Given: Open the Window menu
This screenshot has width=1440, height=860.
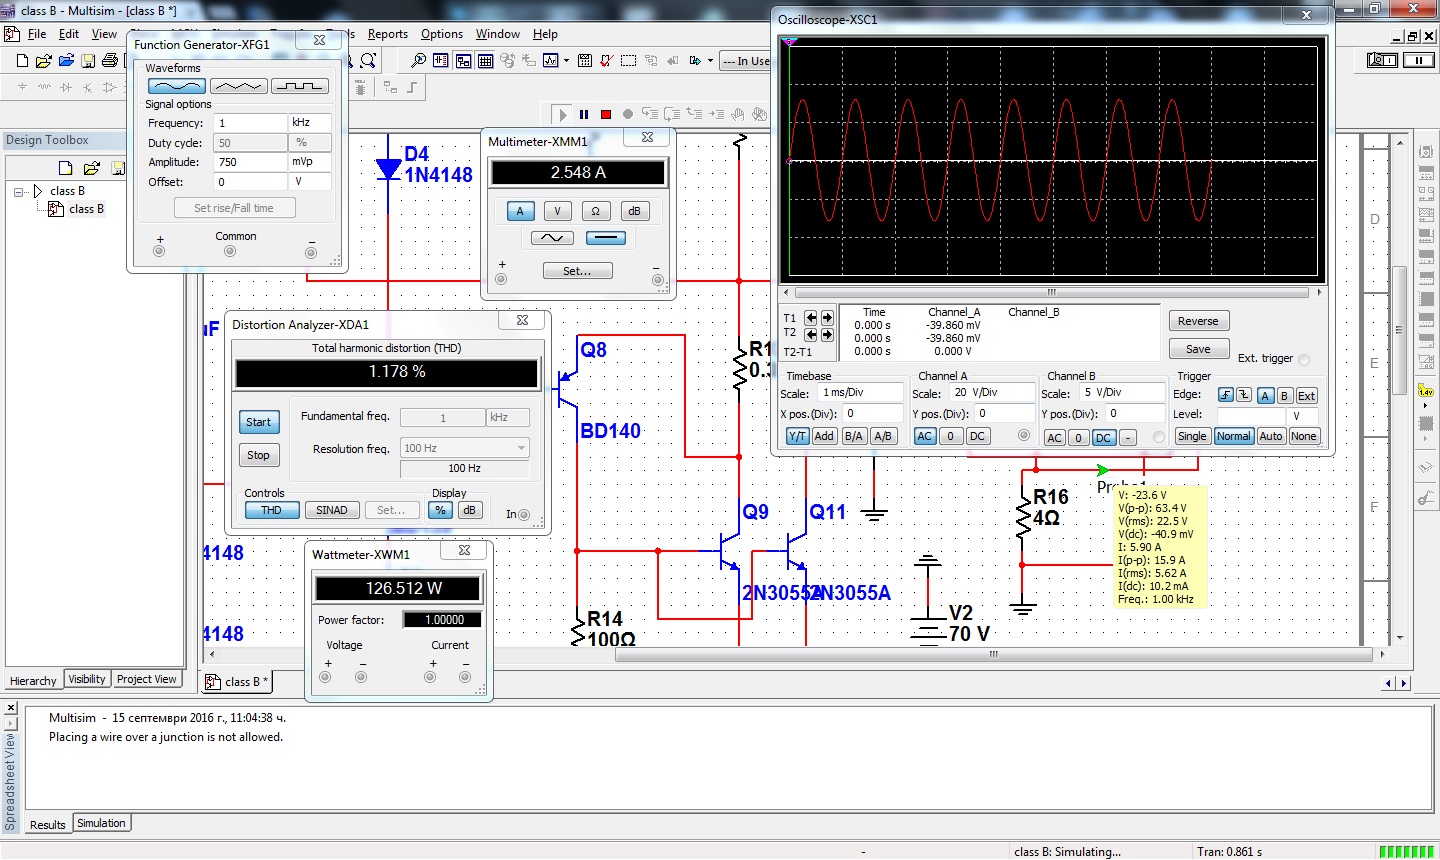Looking at the screenshot, I should pyautogui.click(x=498, y=34).
